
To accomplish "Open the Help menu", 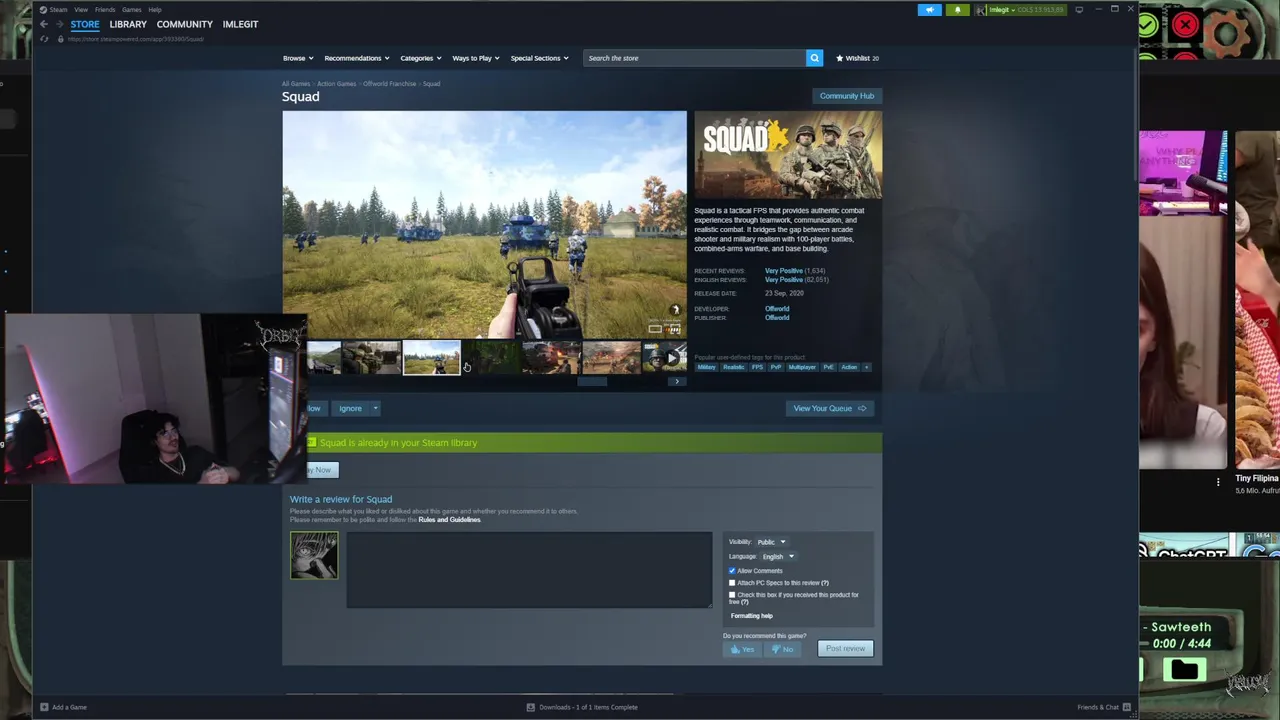I will coord(155,10).
